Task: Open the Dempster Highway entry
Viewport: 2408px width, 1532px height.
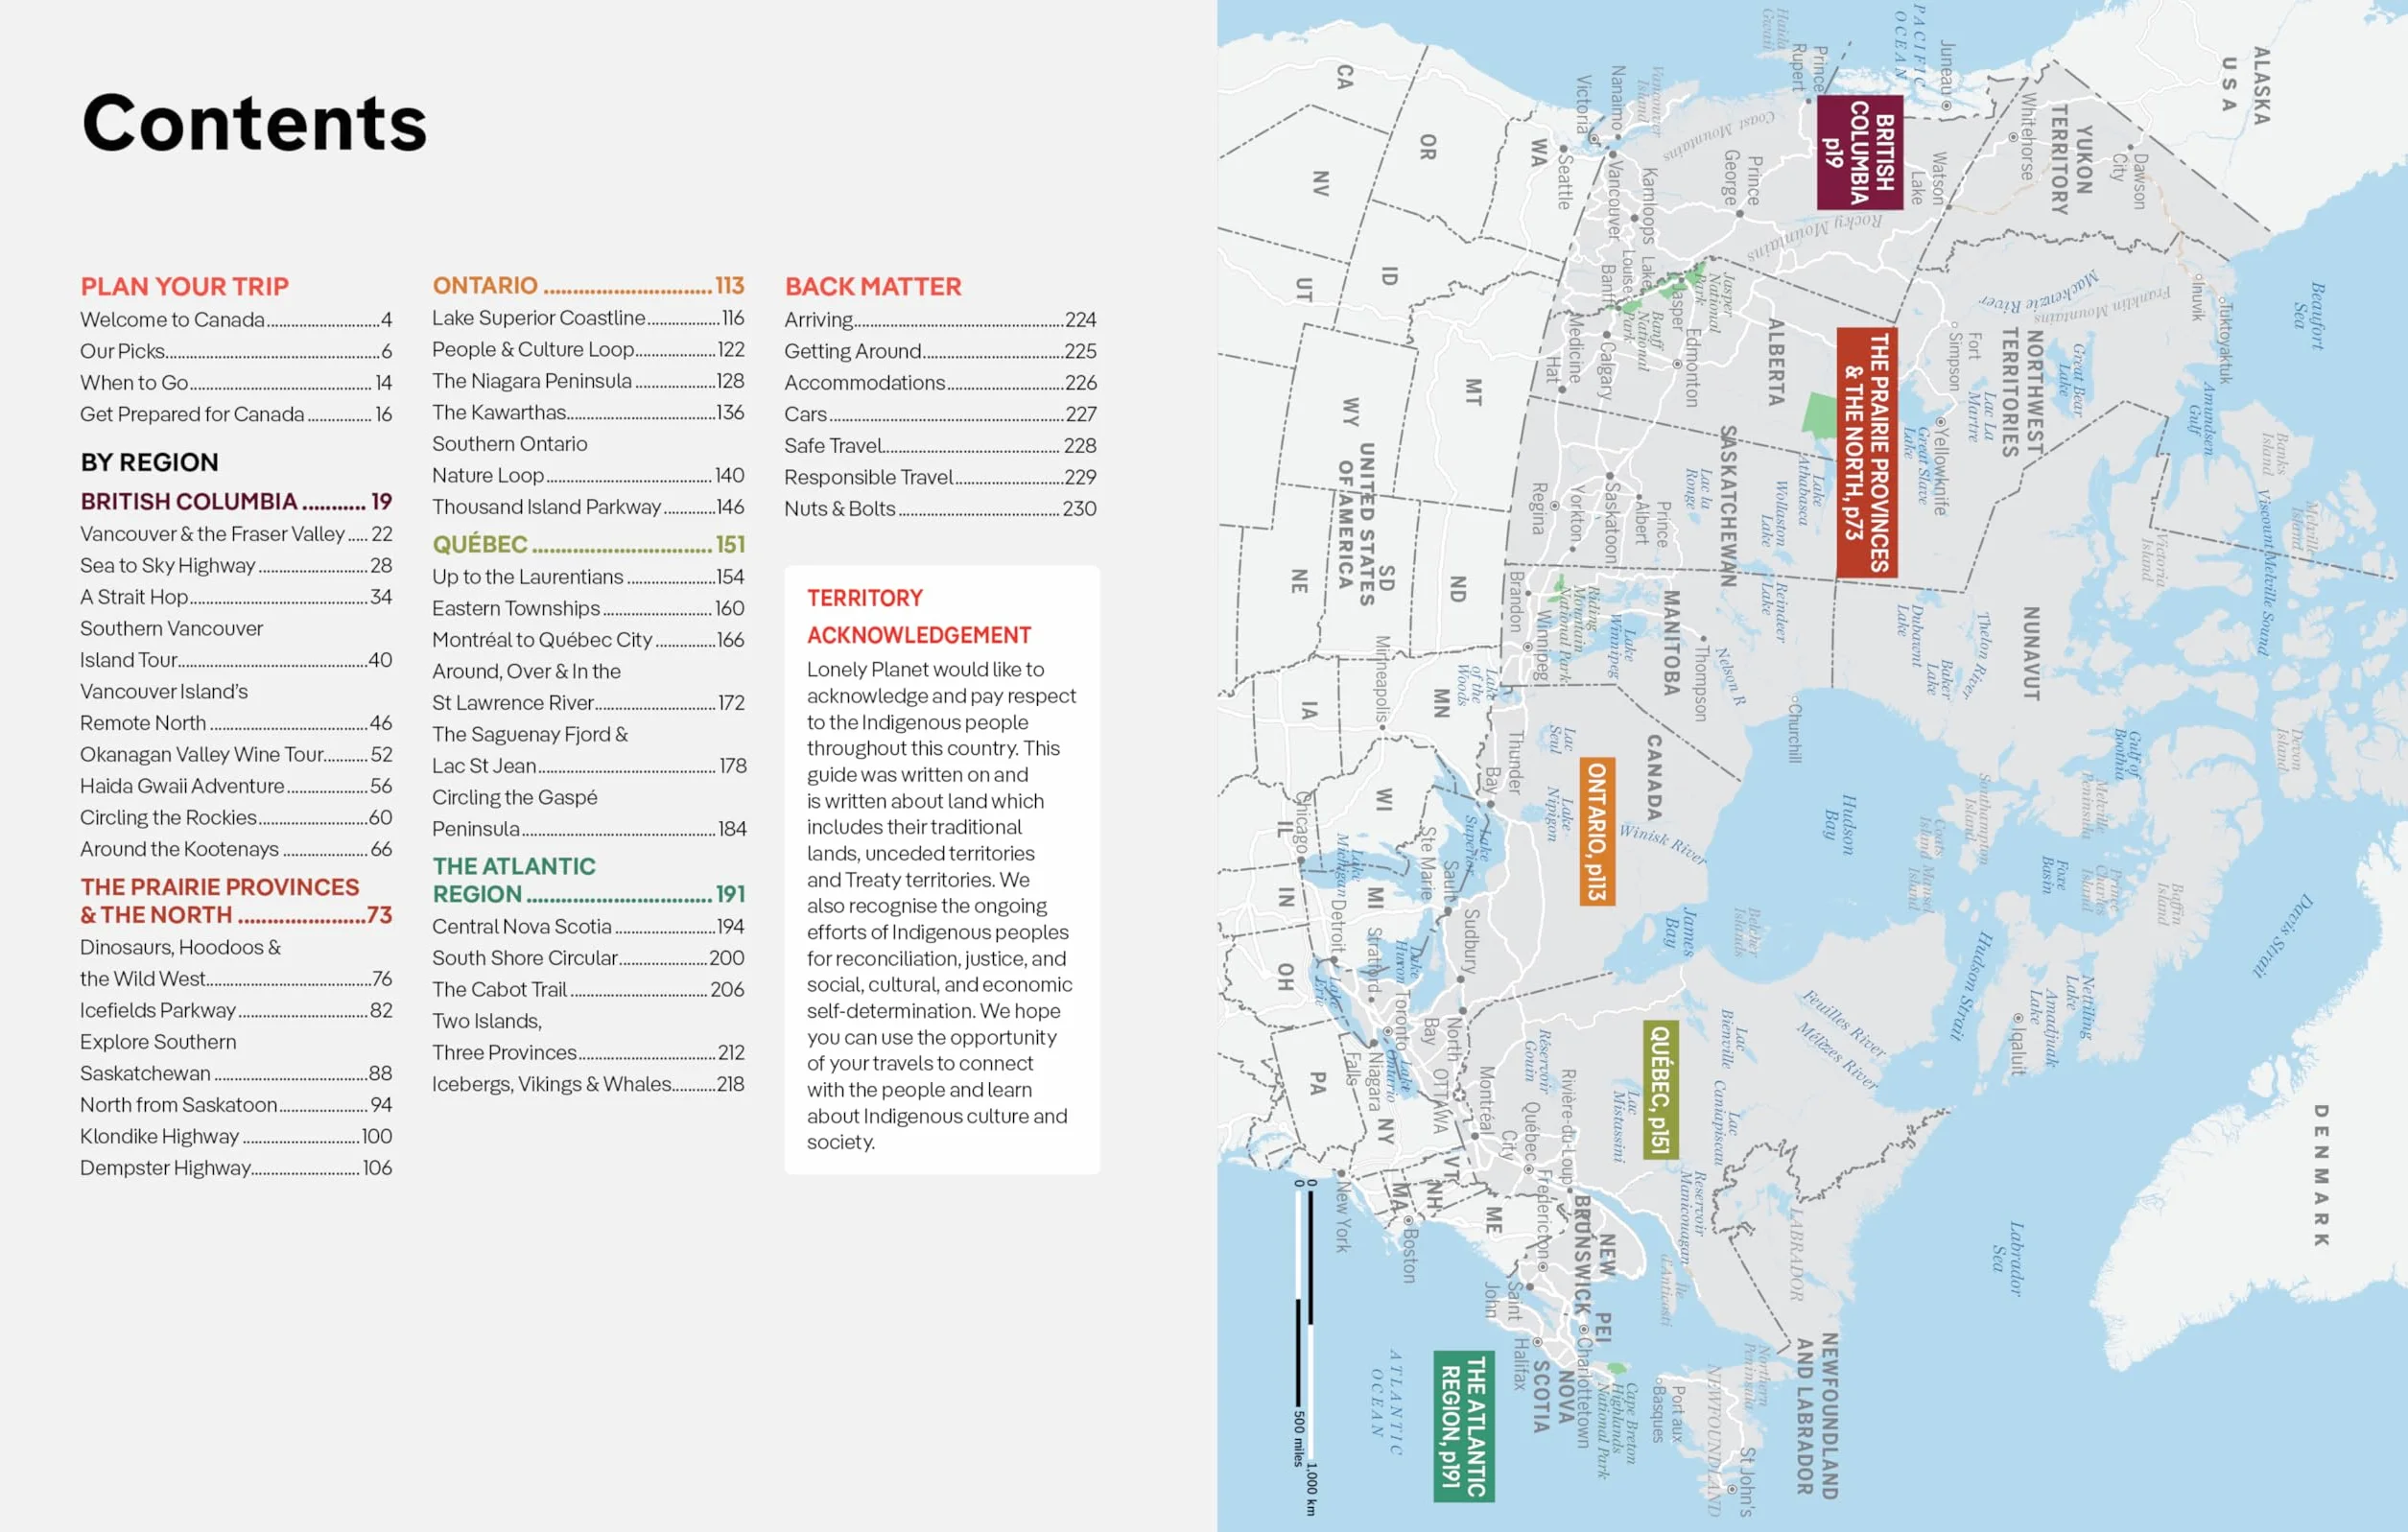Action: (236, 1167)
